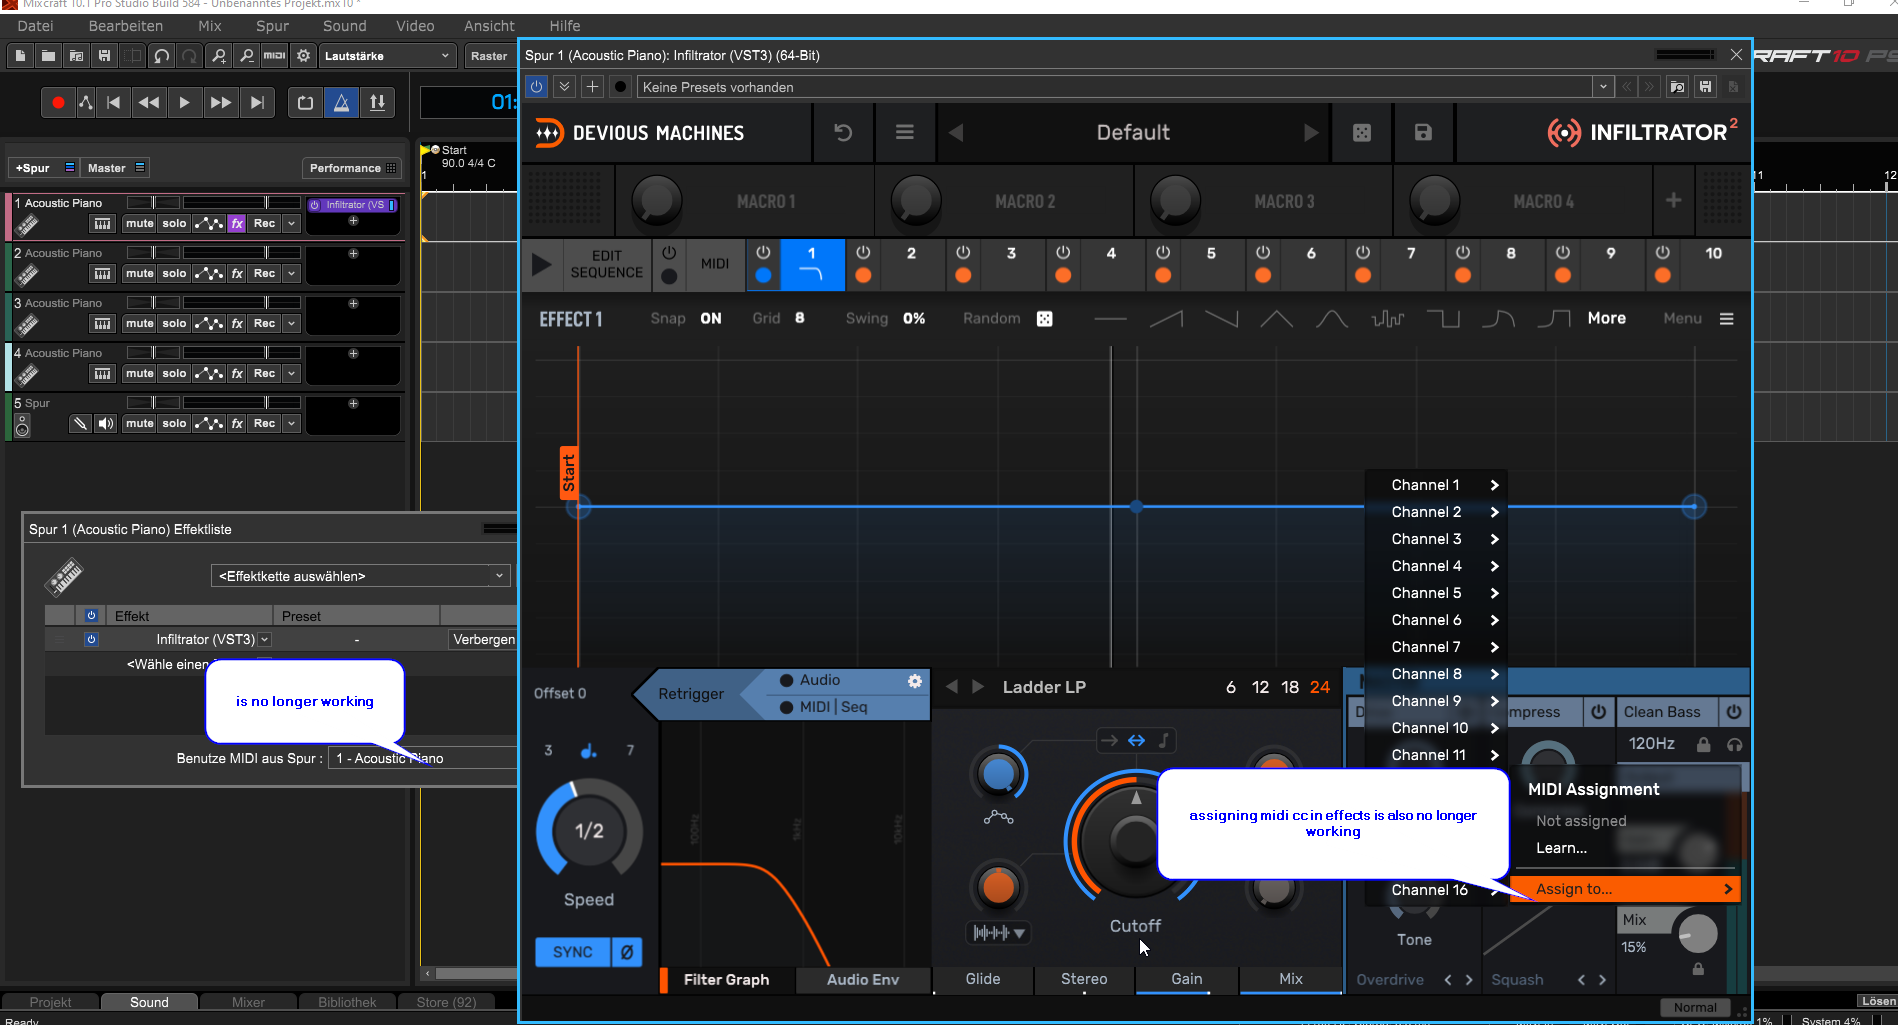Expand Channel 1 submenu
Screen dimensions: 1898x1025
[1437, 485]
